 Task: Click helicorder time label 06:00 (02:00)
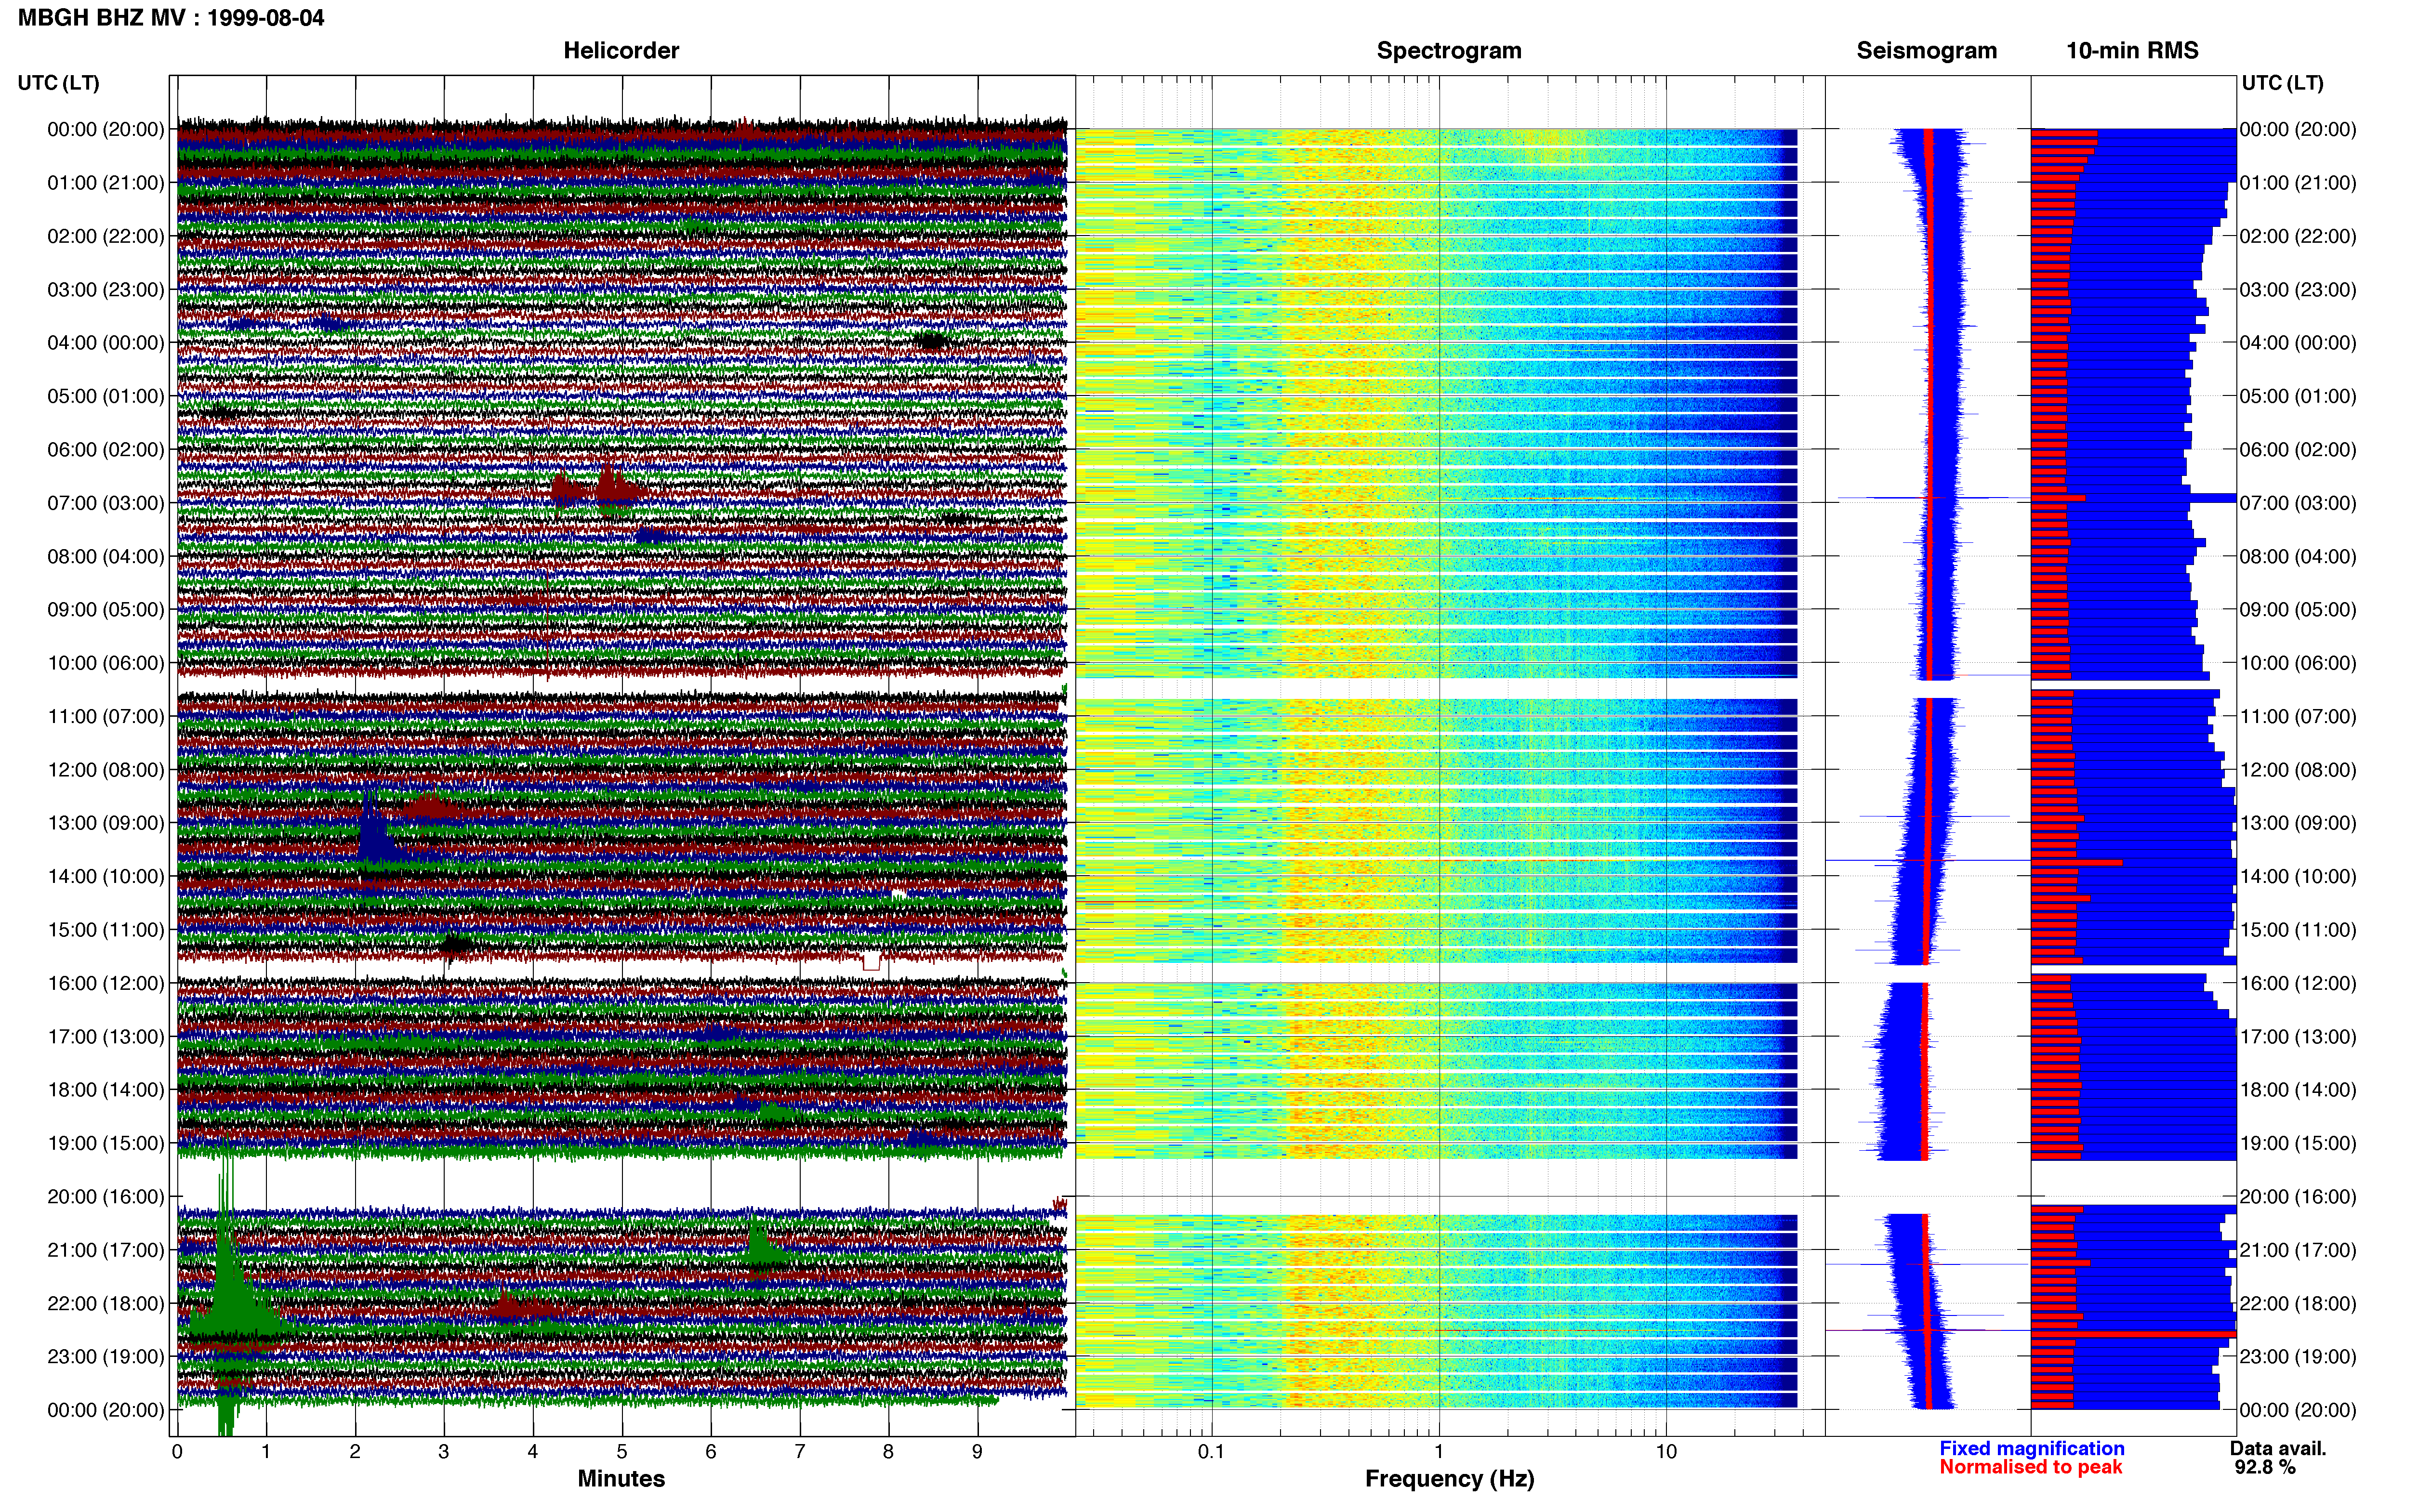[x=106, y=449]
